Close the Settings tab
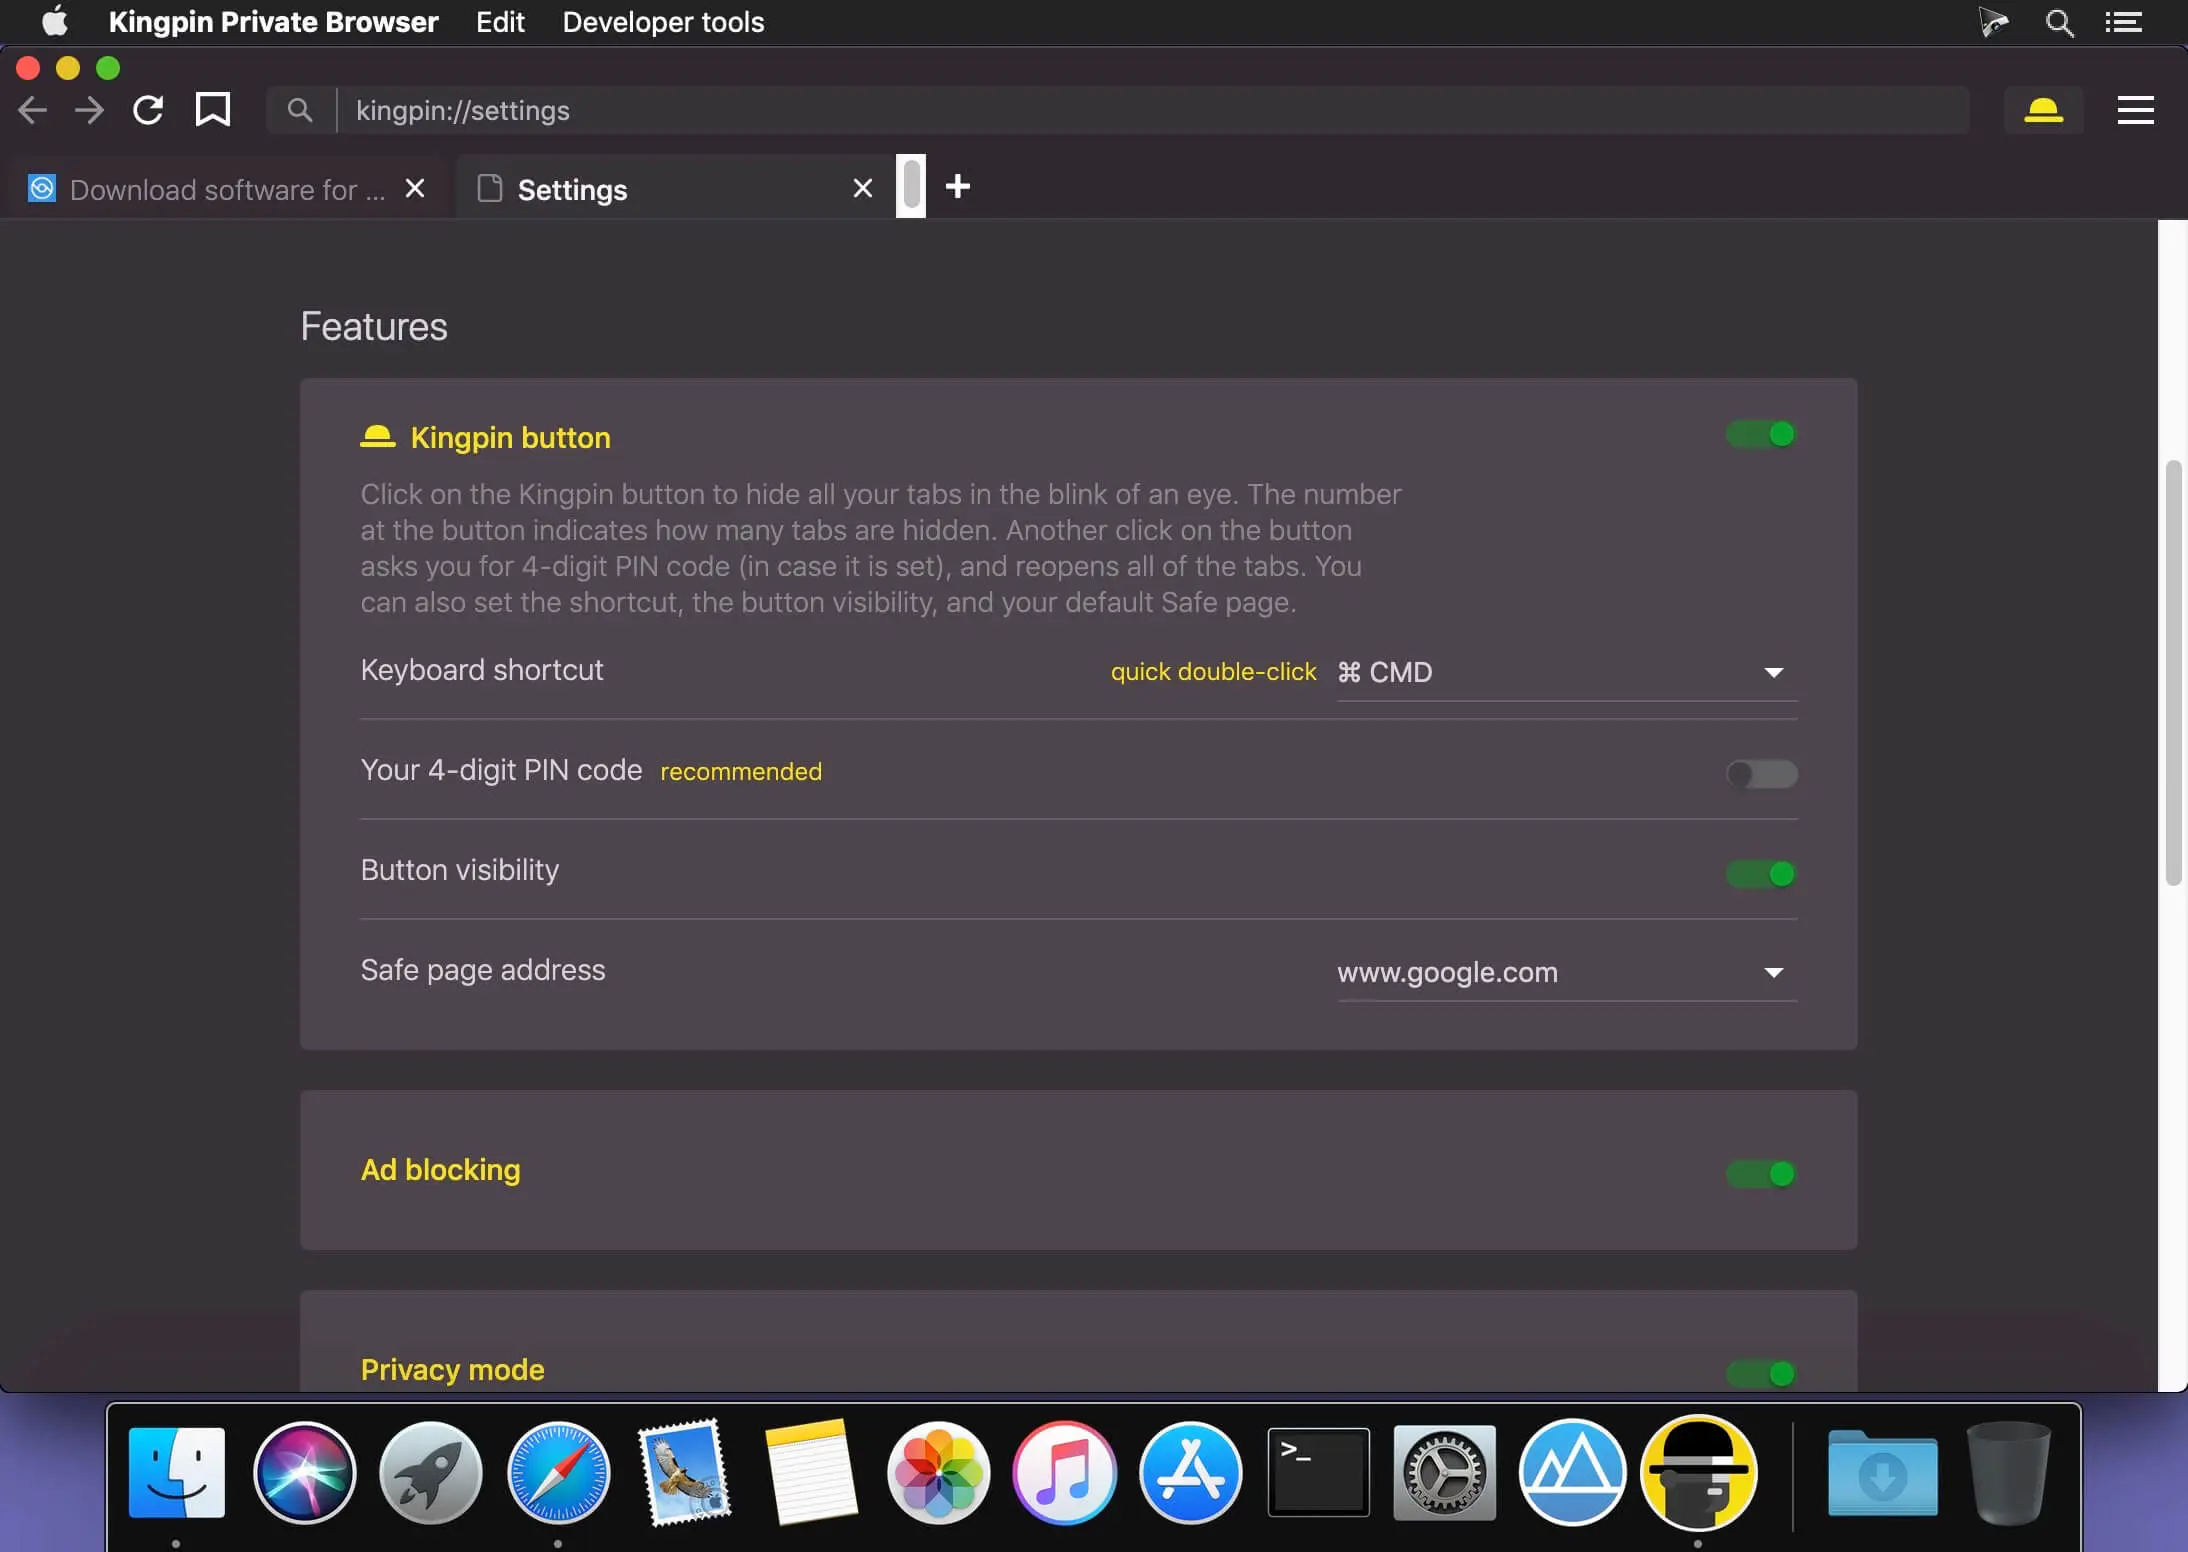The width and height of the screenshot is (2188, 1552). [861, 188]
